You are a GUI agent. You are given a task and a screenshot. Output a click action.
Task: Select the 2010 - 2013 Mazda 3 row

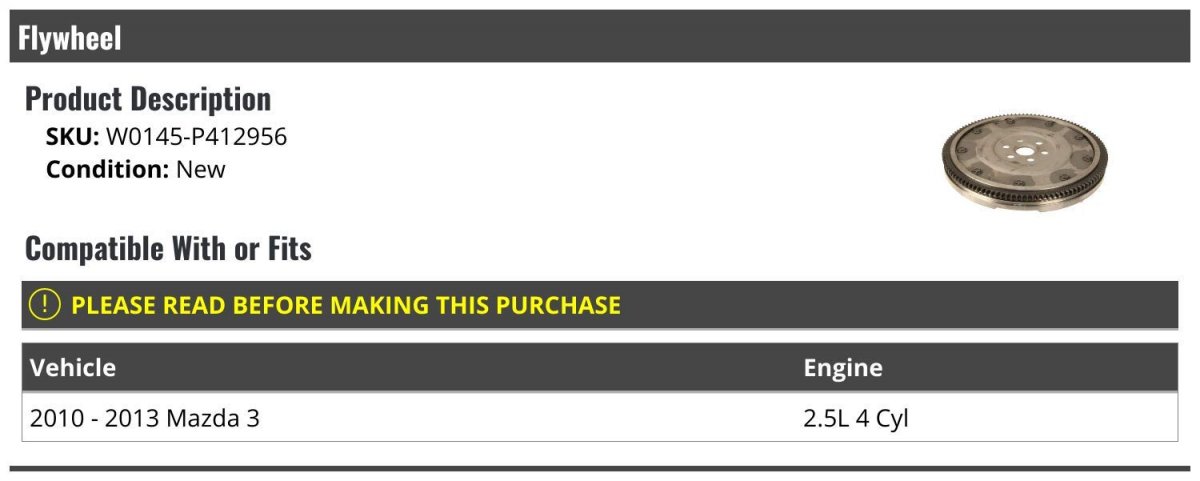tap(600, 418)
